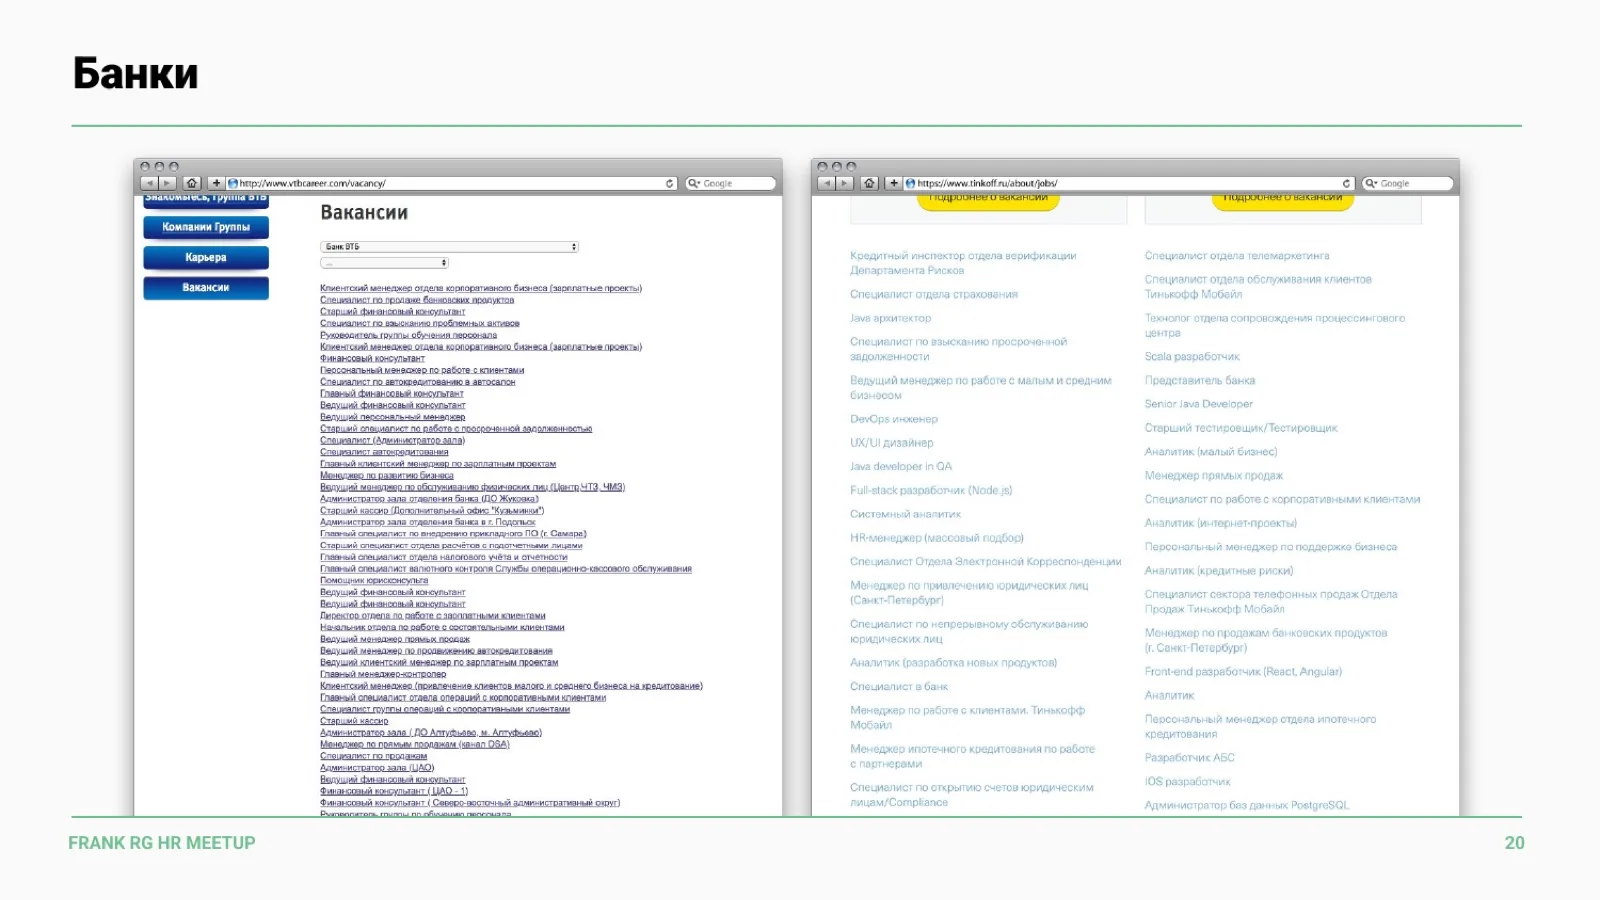Open the 'iOS разработчик' vacancy
The image size is (1600, 900).
tap(1188, 782)
